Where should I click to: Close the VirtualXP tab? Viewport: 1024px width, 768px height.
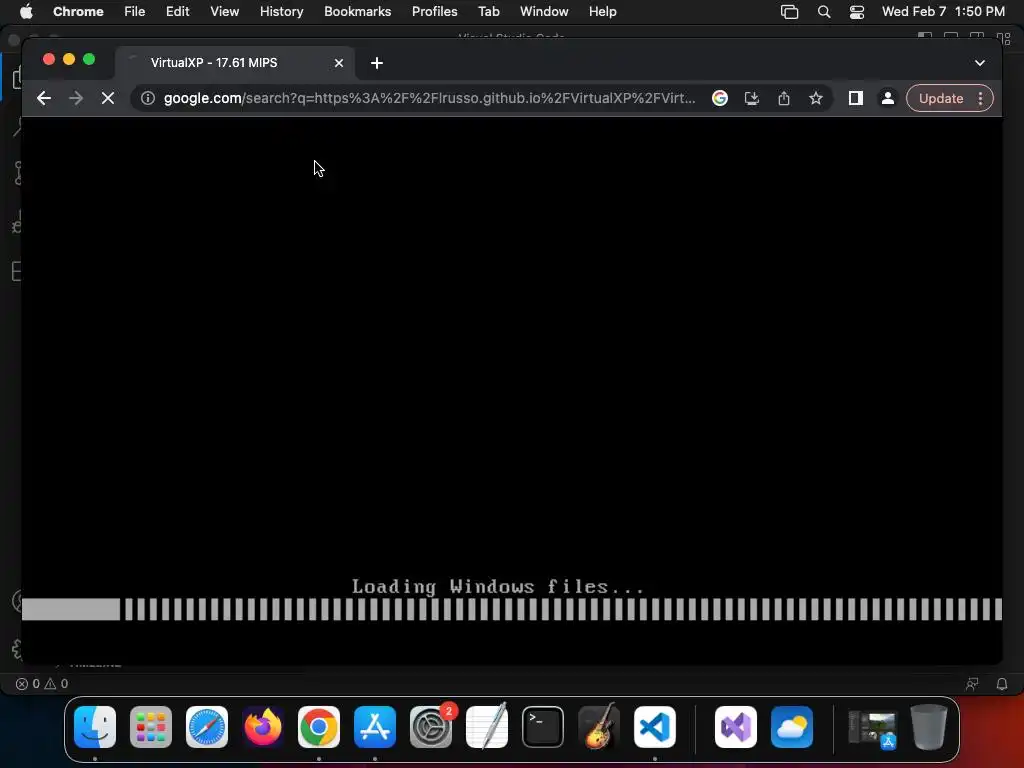click(x=338, y=63)
